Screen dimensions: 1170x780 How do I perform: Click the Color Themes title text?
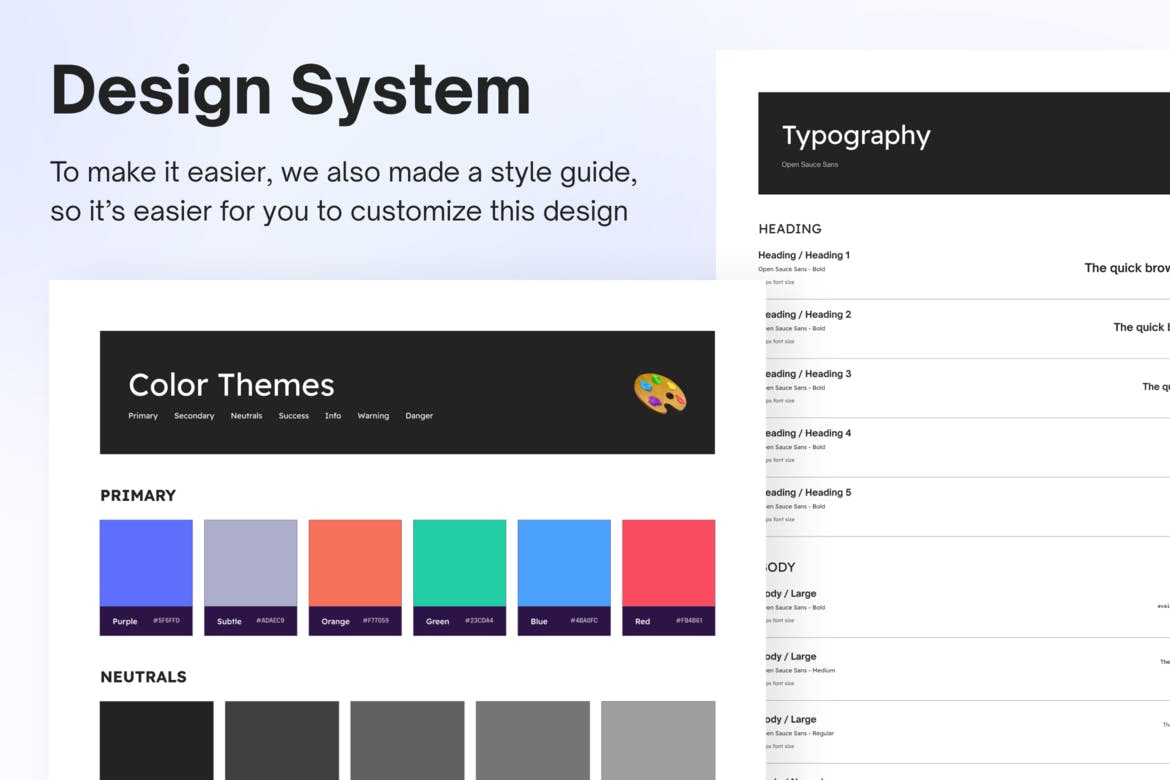tap(231, 385)
